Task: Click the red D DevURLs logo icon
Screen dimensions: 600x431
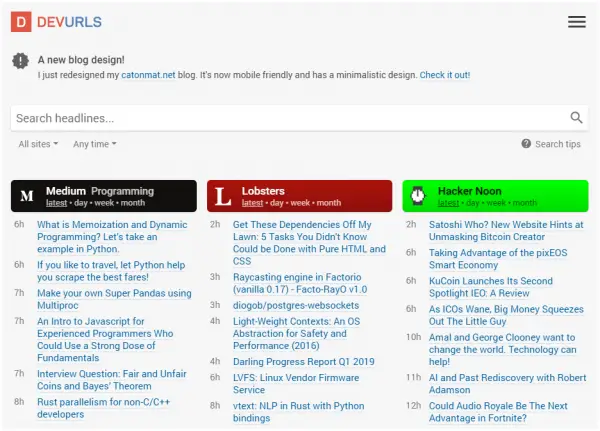Action: point(21,22)
